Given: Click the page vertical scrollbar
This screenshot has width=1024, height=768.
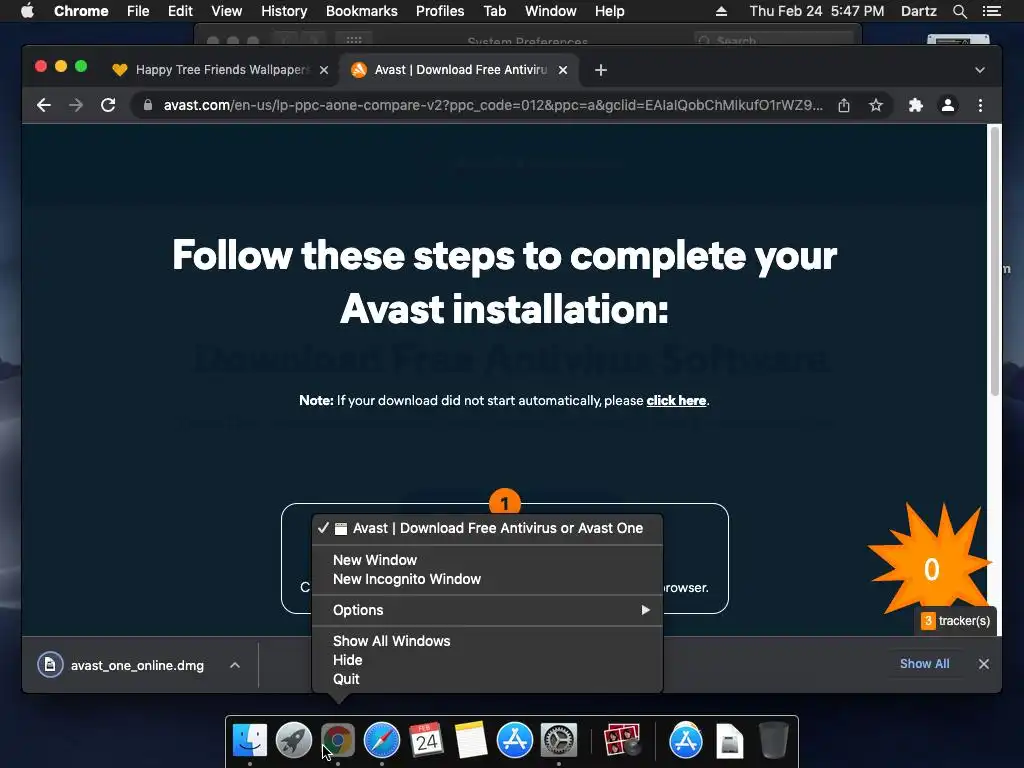Looking at the screenshot, I should coord(995,261).
